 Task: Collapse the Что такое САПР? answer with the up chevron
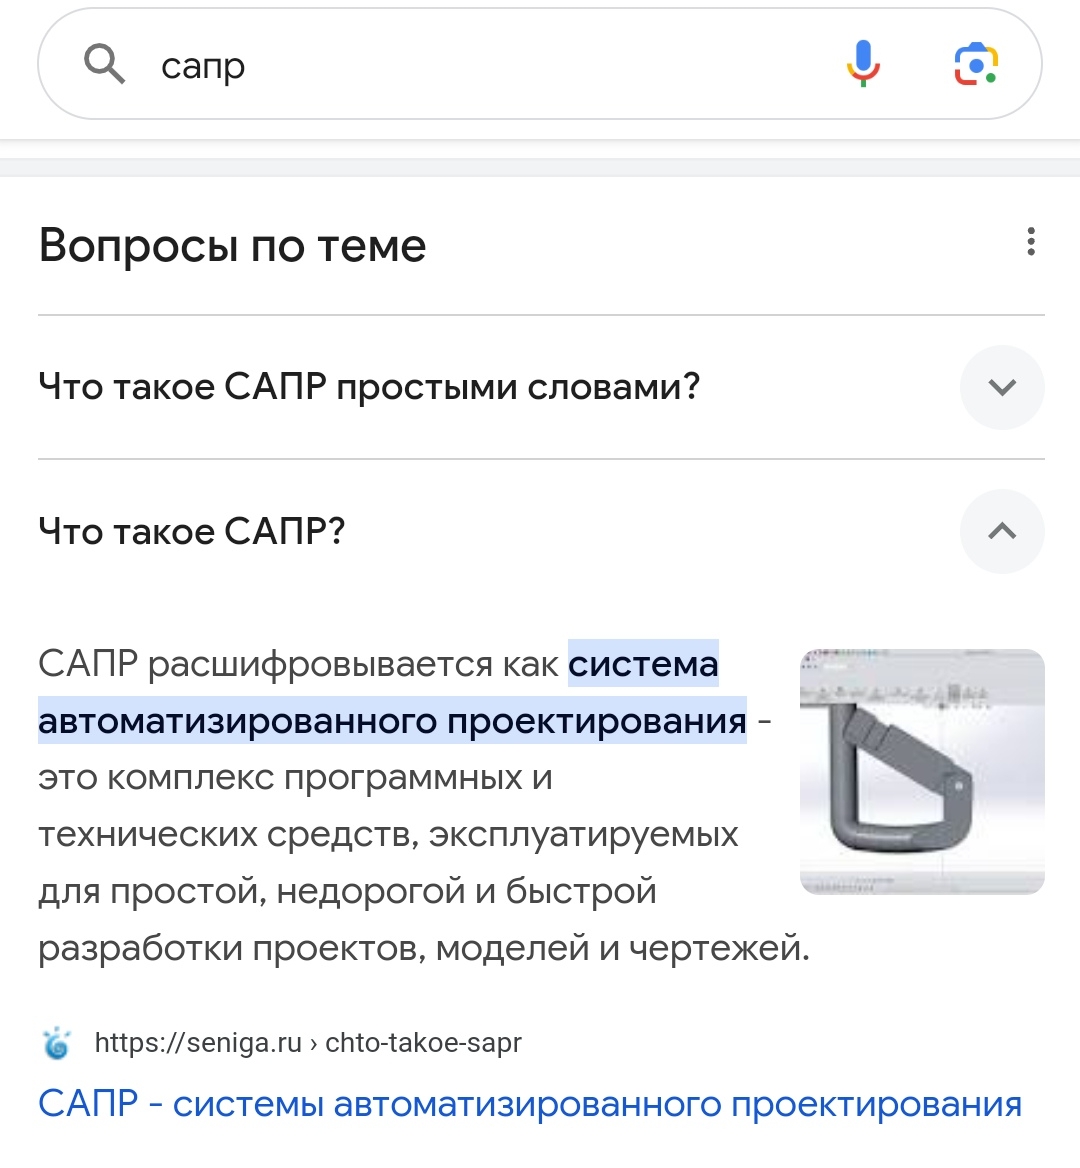1002,531
